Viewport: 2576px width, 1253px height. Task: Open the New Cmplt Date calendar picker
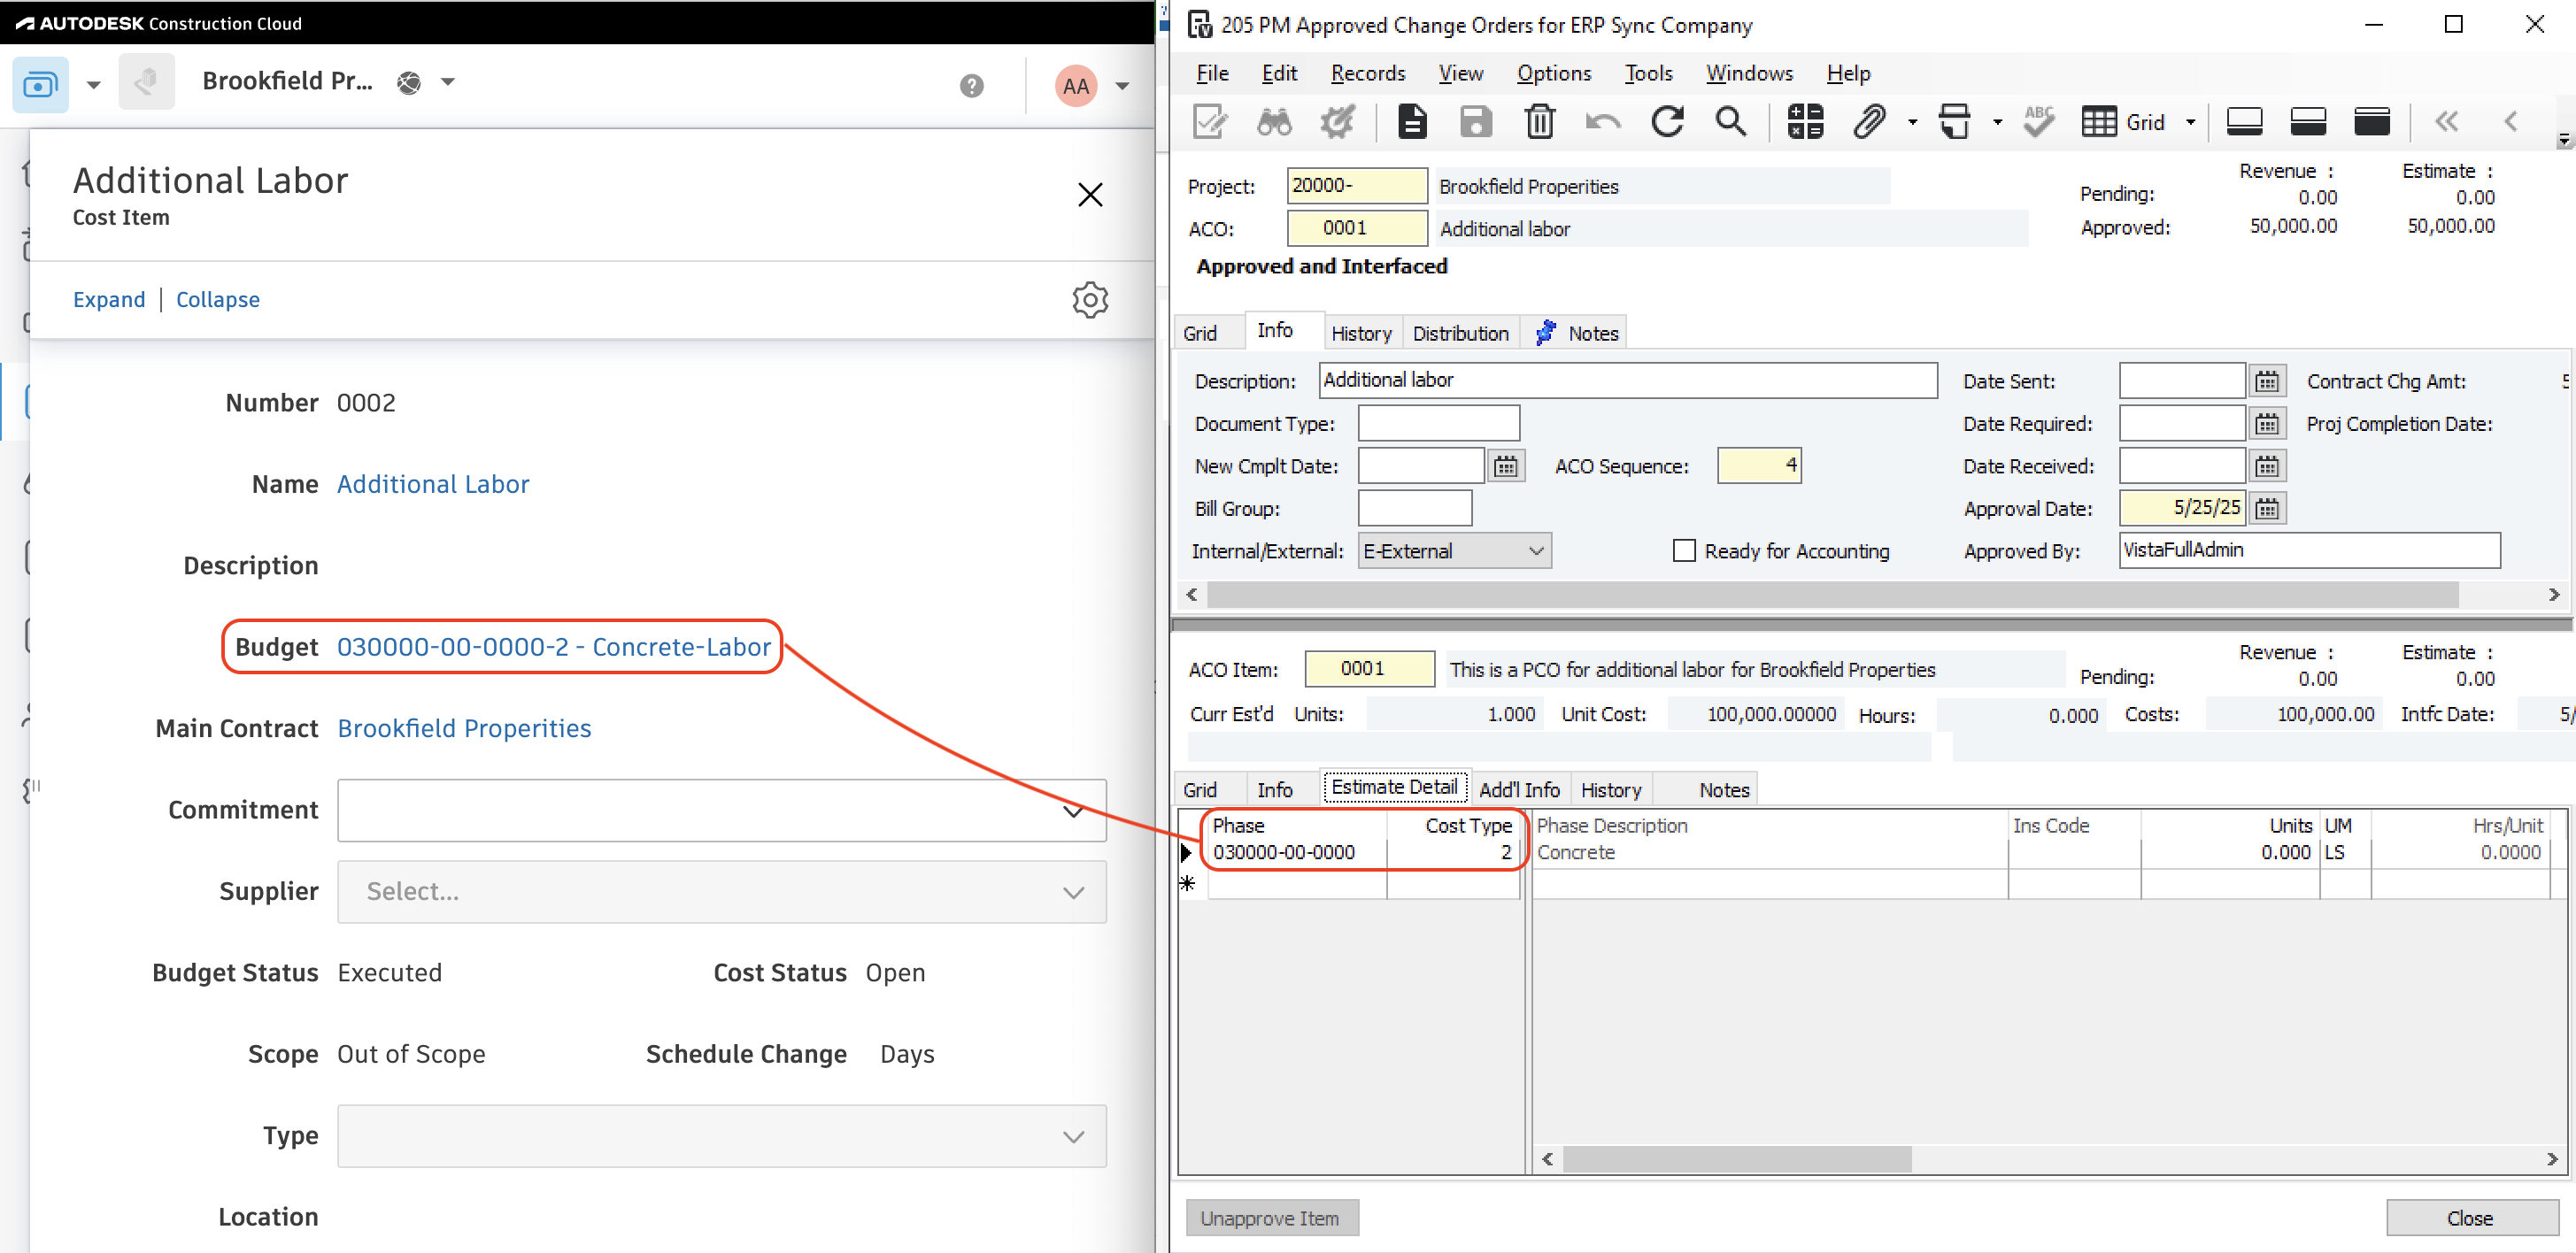pos(1506,467)
